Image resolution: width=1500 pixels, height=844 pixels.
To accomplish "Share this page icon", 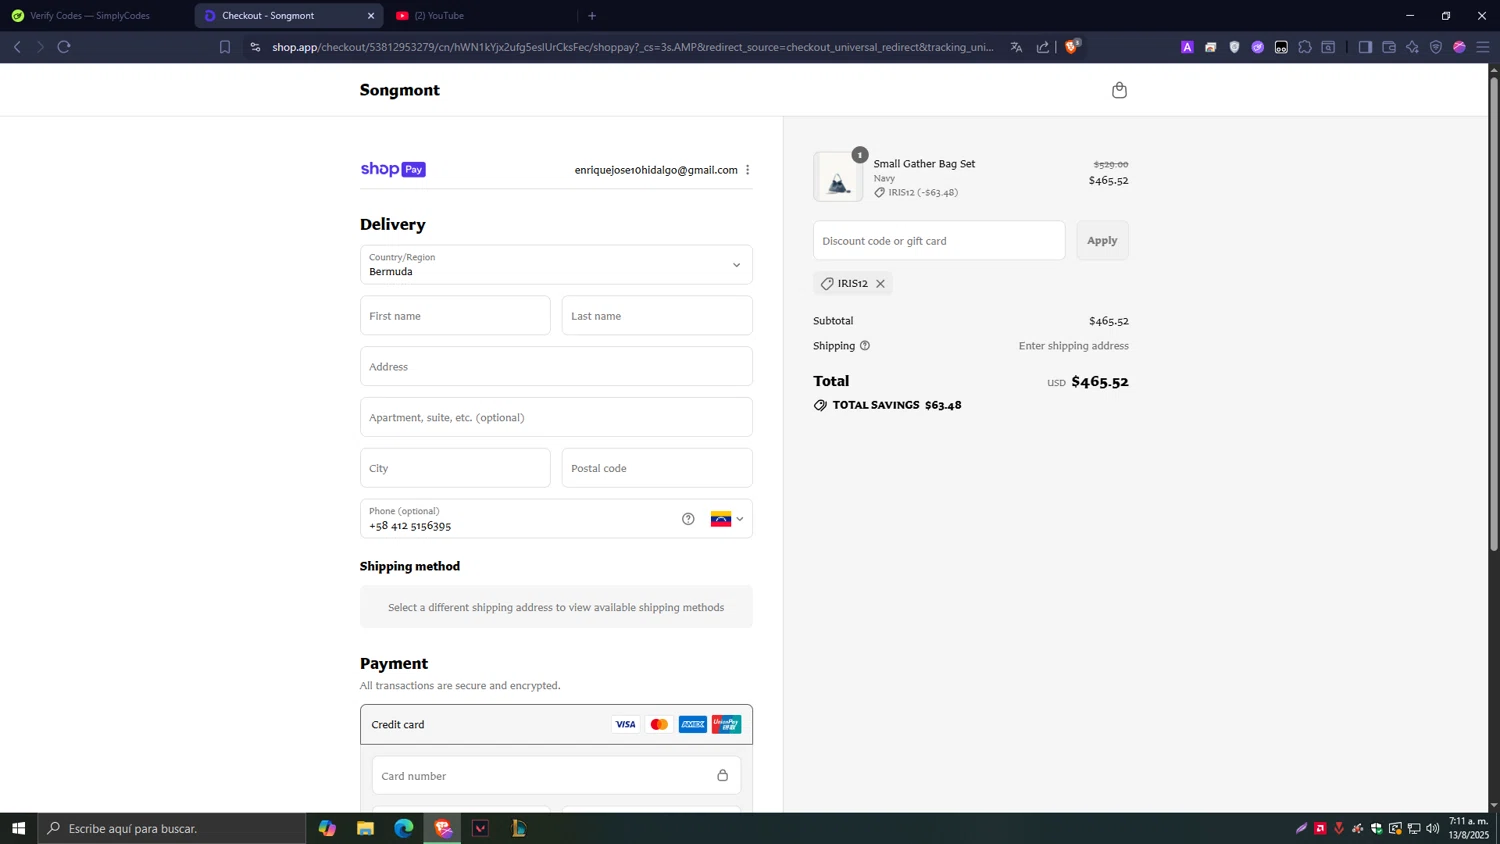I will 1043,47.
